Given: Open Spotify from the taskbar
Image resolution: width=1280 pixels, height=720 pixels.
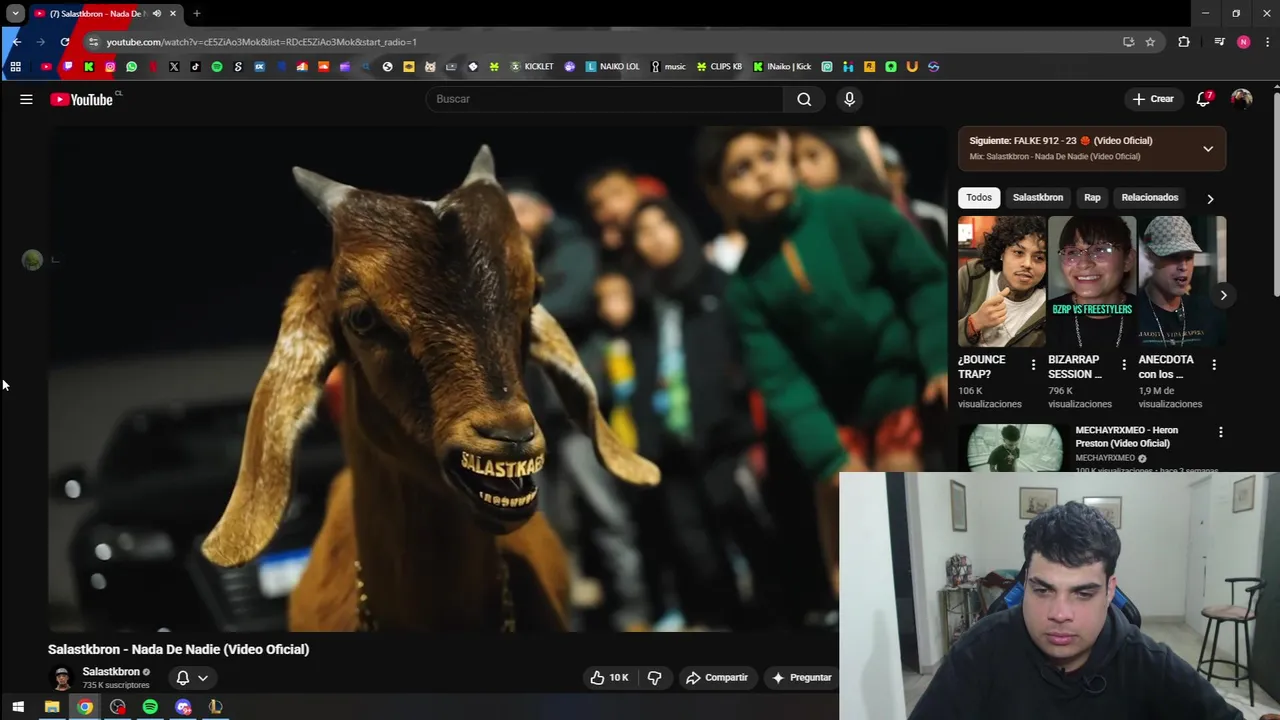Looking at the screenshot, I should click(150, 707).
